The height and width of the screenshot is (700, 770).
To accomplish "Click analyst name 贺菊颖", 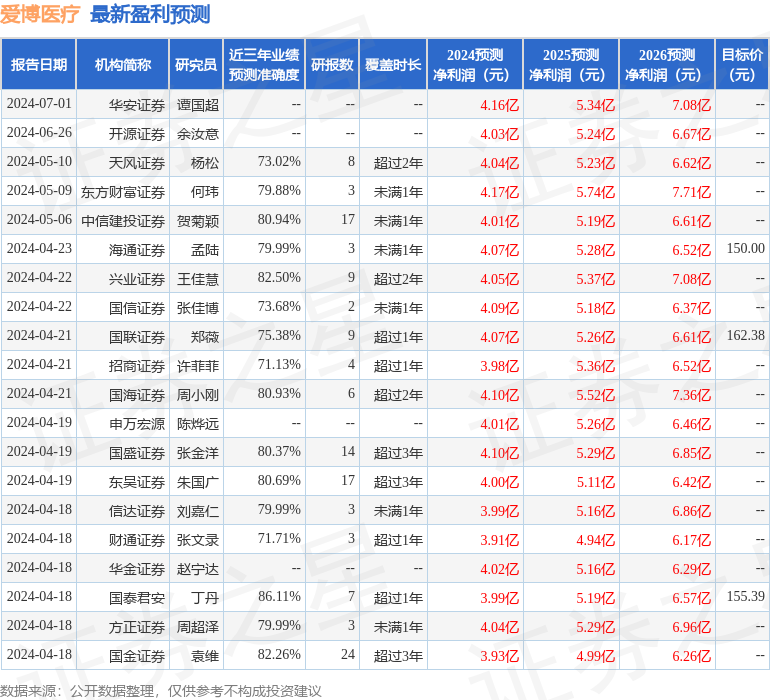I will pyautogui.click(x=198, y=221).
